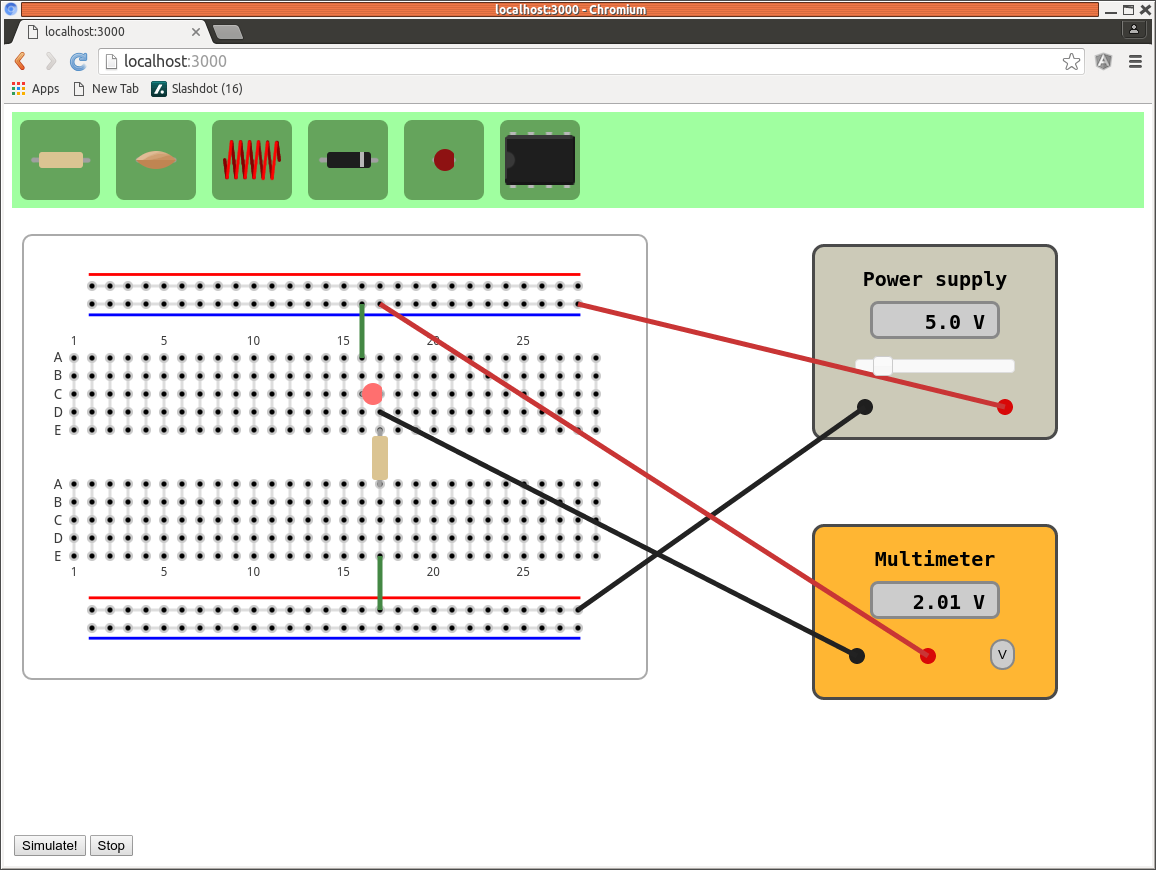
Task: Reload the page with the refresh icon
Action: [x=78, y=61]
